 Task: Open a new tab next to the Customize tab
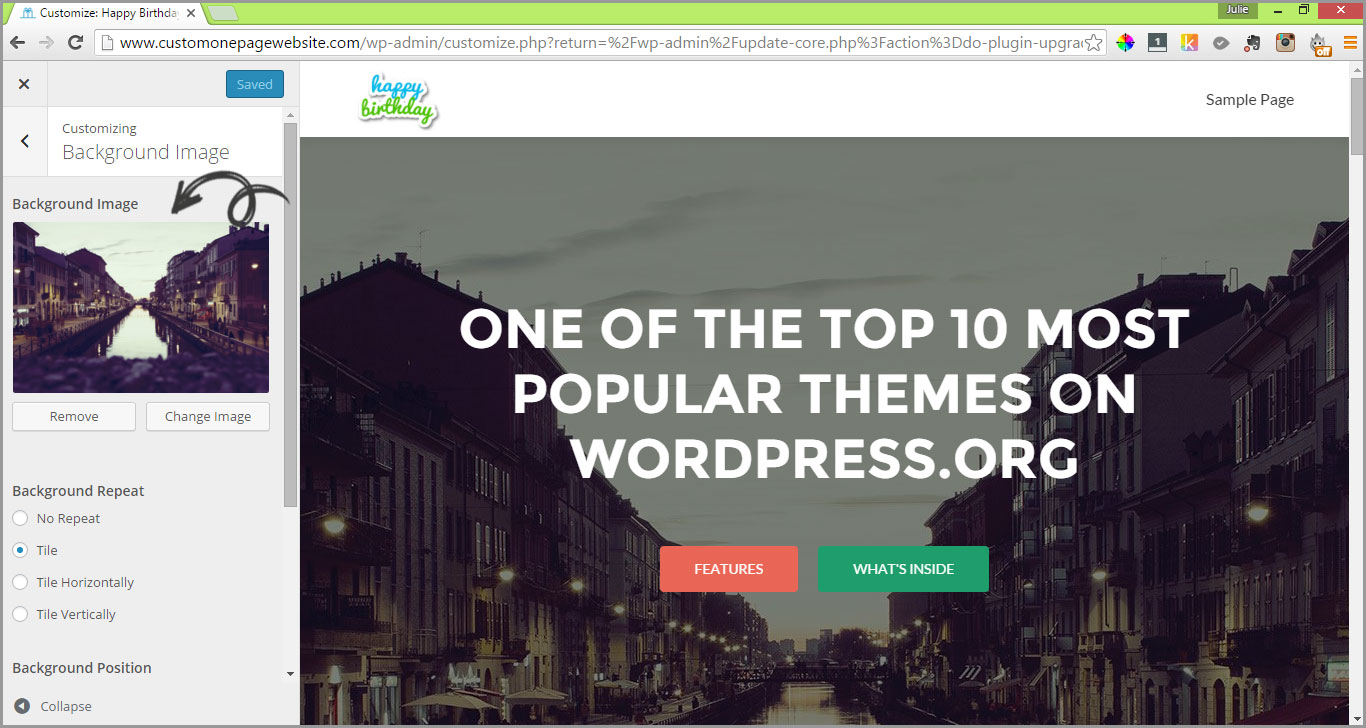pos(224,13)
